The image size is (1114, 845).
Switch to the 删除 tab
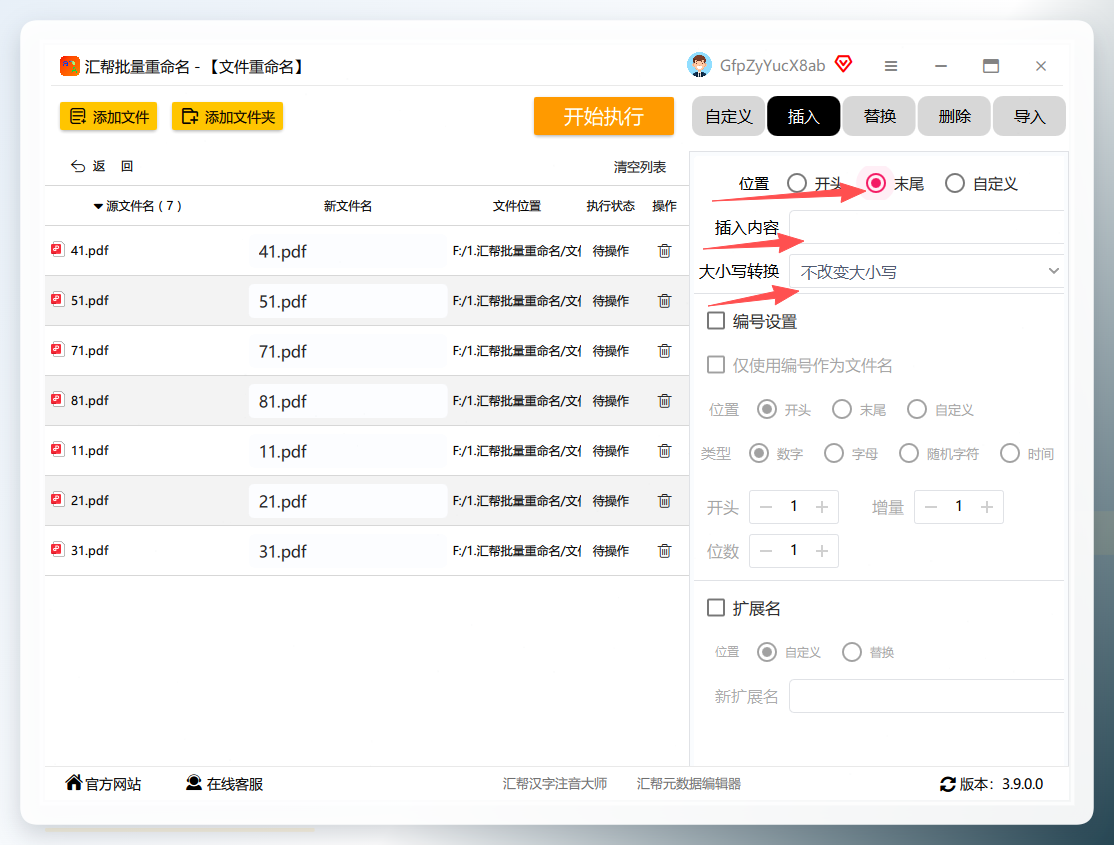point(954,116)
